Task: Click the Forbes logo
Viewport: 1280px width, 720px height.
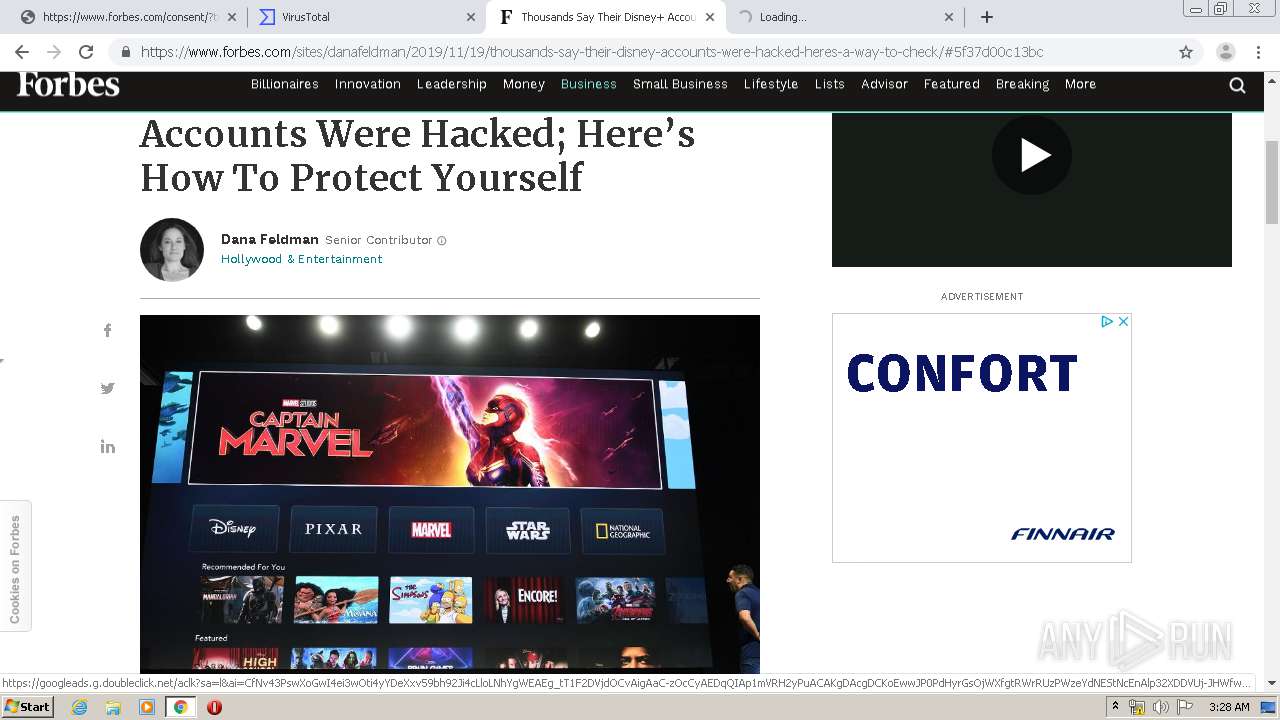Action: [x=68, y=85]
